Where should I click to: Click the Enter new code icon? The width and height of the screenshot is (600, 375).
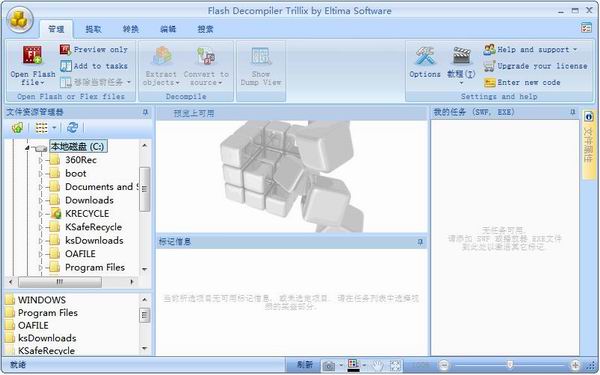489,82
